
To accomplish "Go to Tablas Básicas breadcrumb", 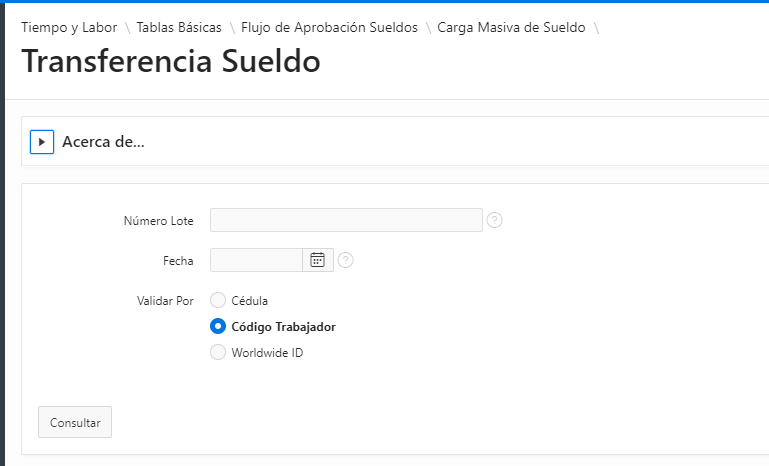I will (x=179, y=27).
